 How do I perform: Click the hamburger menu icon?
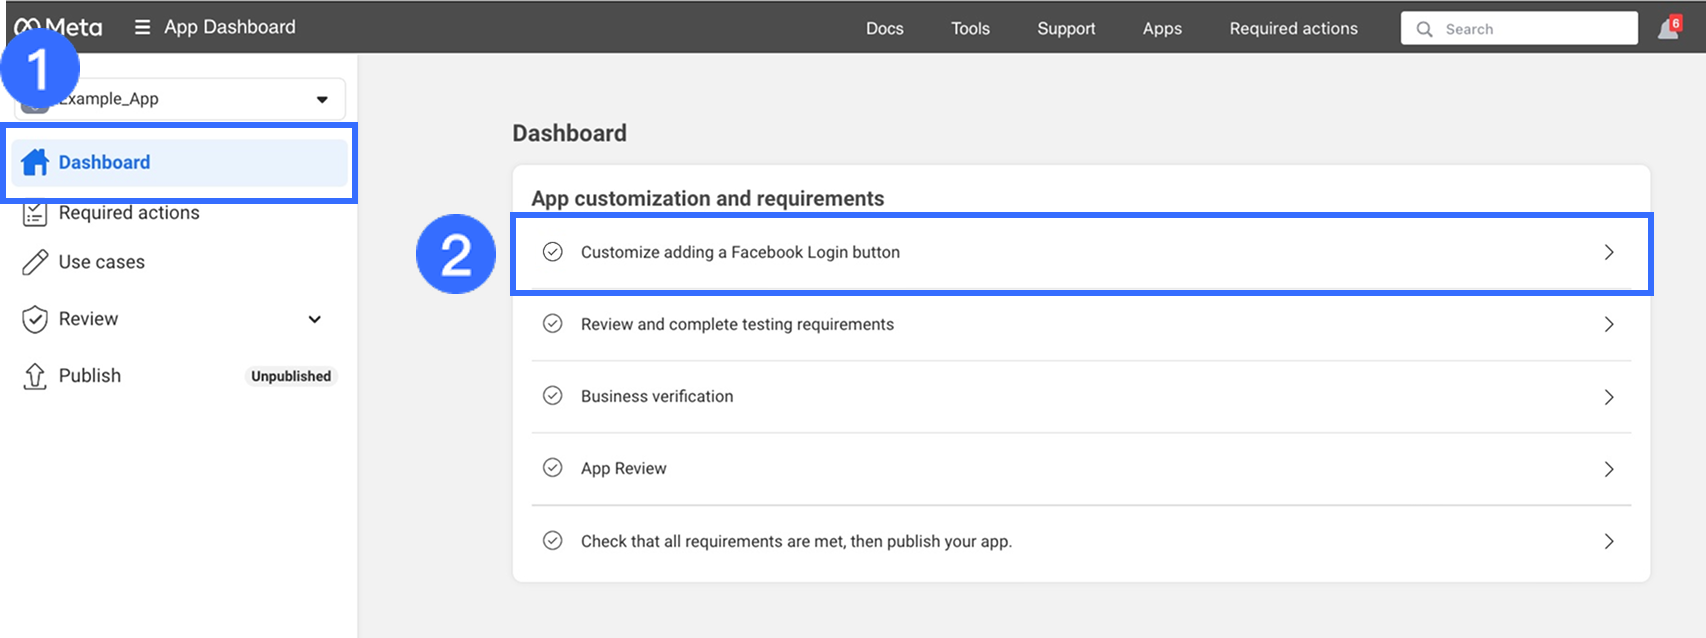click(x=142, y=27)
